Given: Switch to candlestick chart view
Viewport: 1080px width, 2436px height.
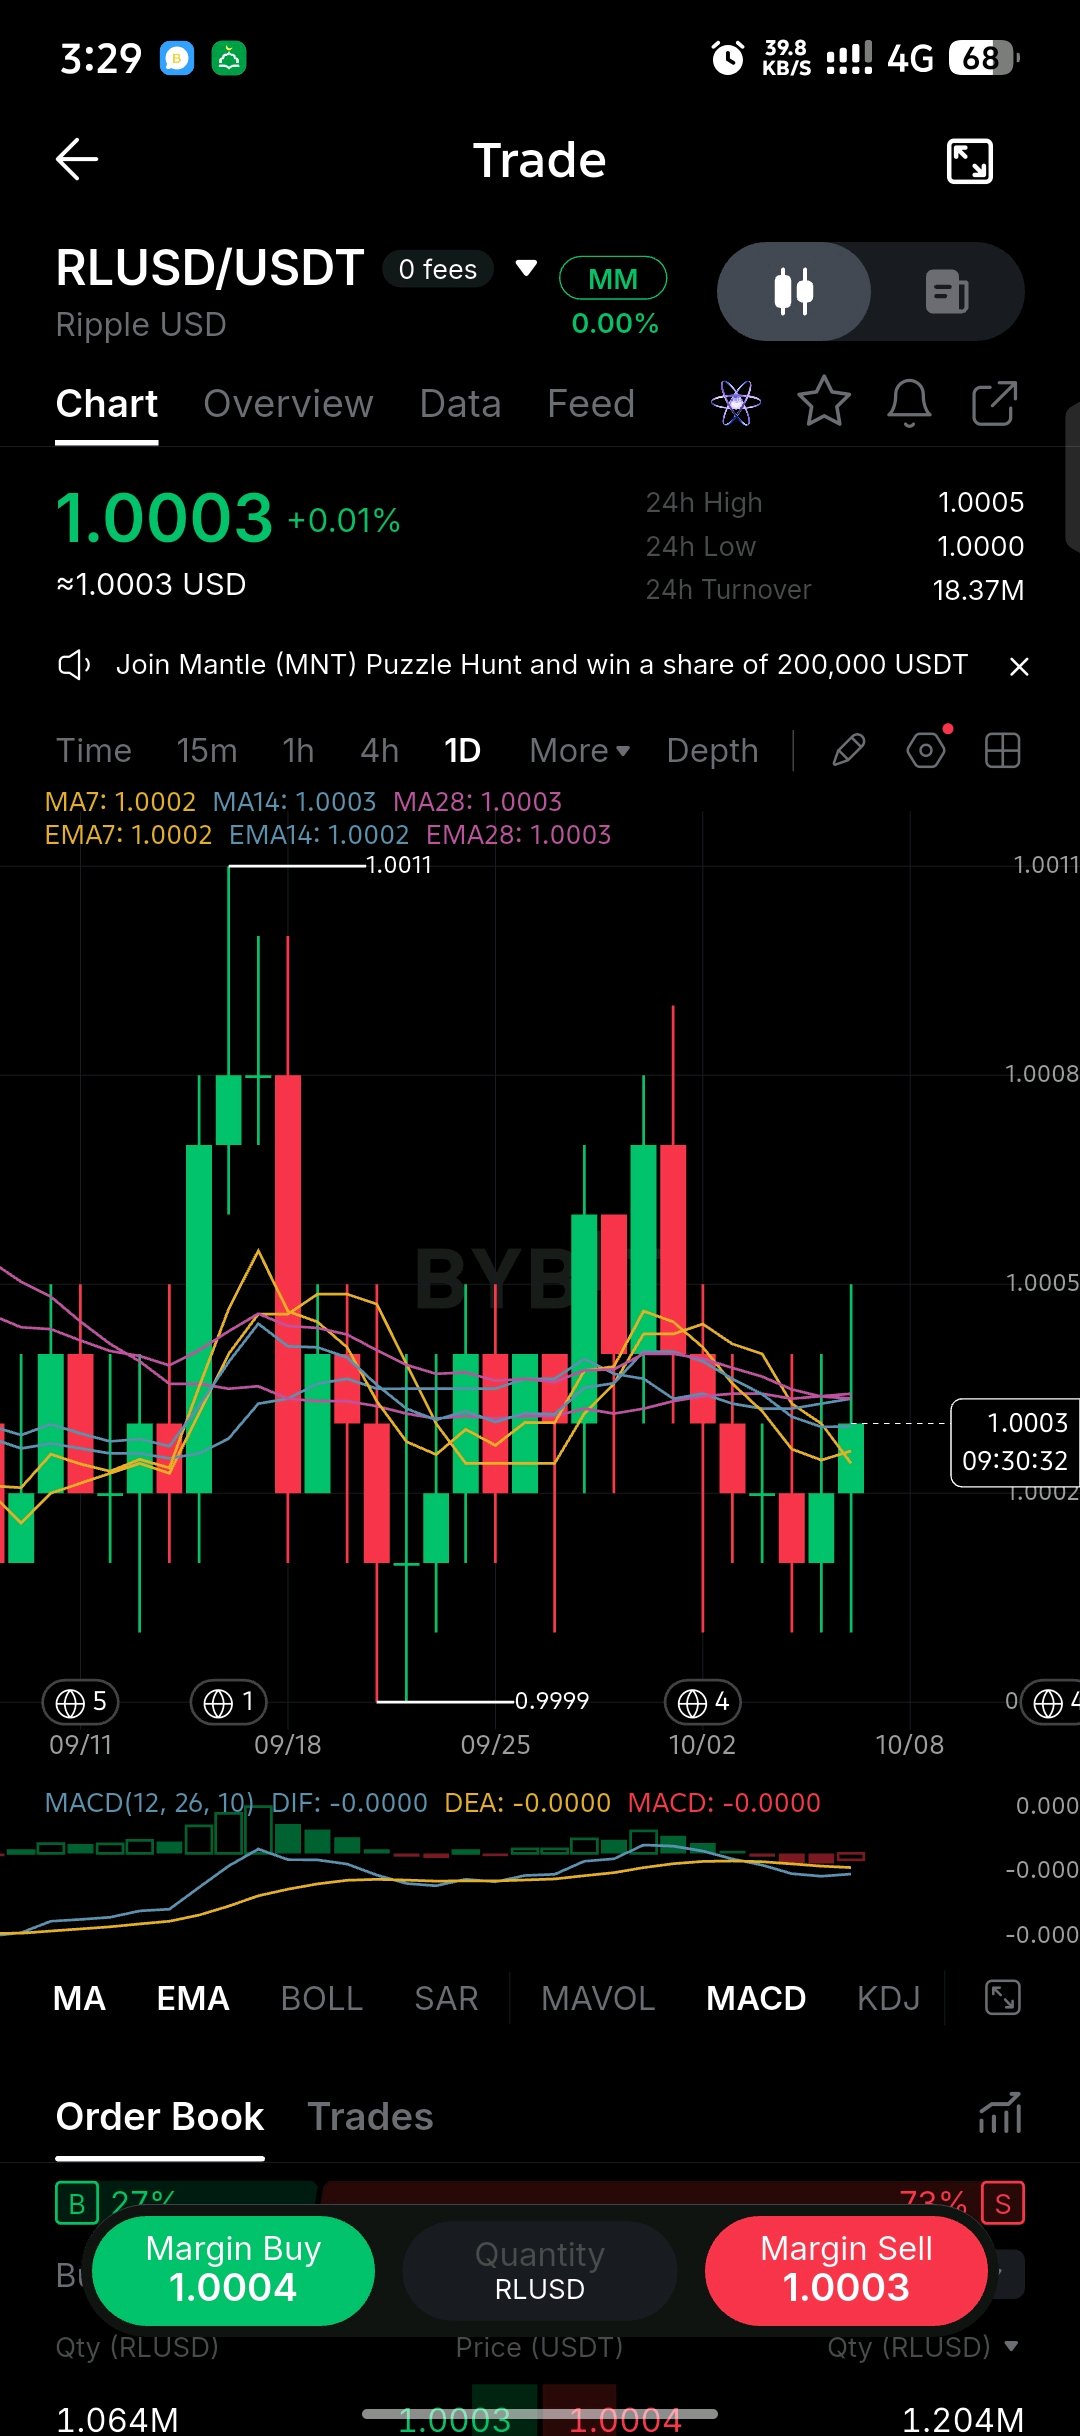Looking at the screenshot, I should (x=794, y=292).
